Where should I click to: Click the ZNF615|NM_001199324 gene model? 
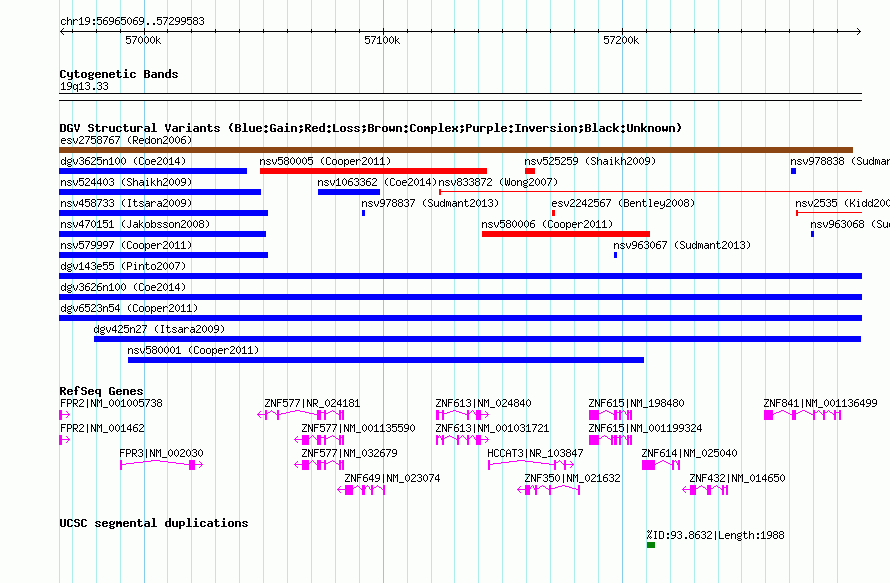coord(611,440)
